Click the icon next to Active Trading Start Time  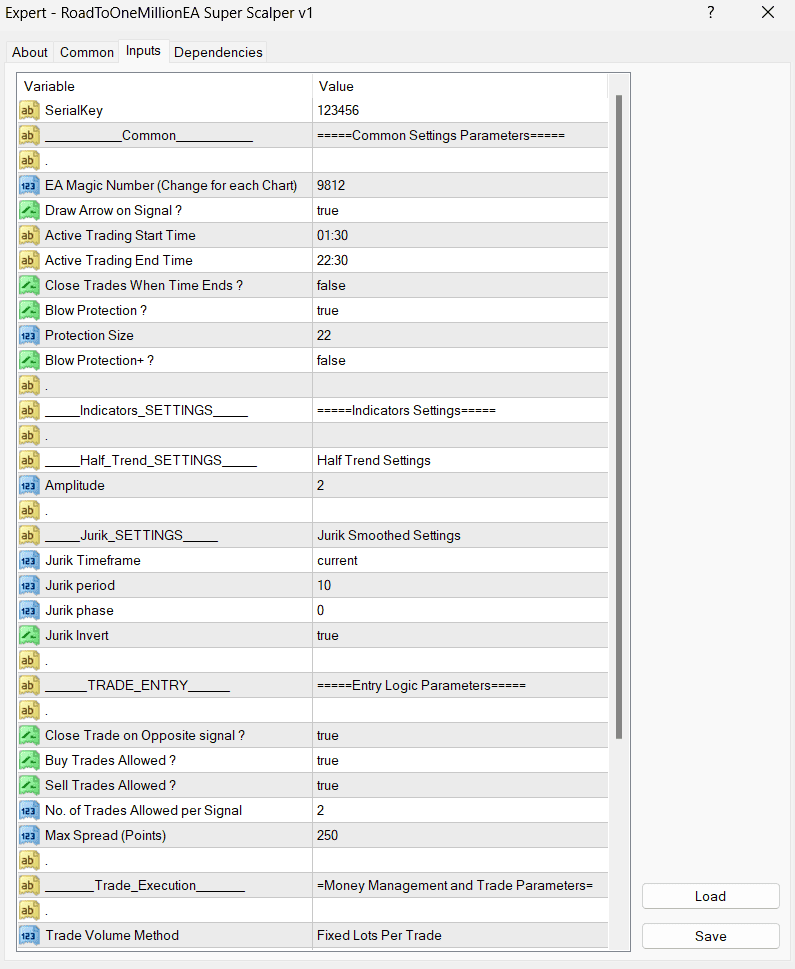coord(29,235)
